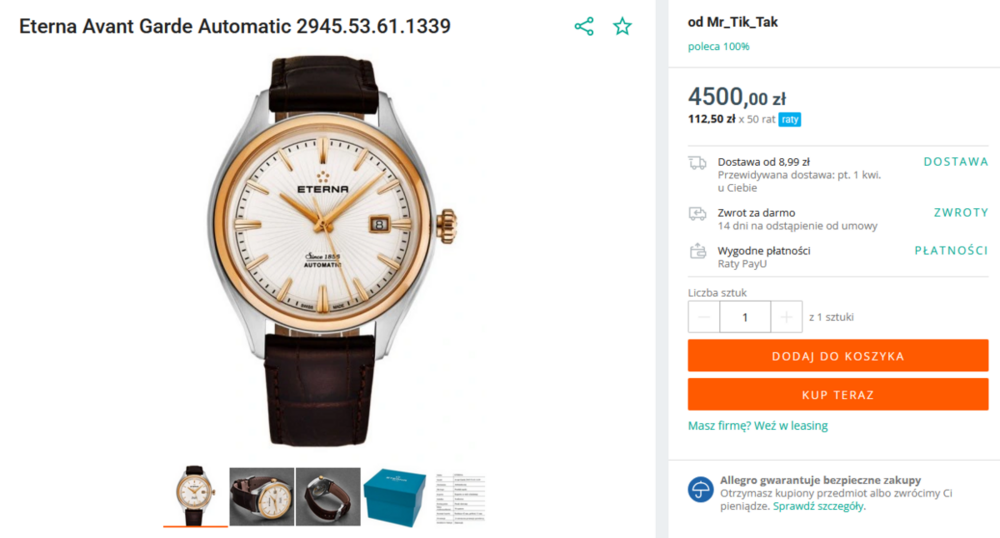Follow the 'Sprawdź szczegóły' link
Image resolution: width=1000 pixels, height=538 pixels.
coord(819,506)
